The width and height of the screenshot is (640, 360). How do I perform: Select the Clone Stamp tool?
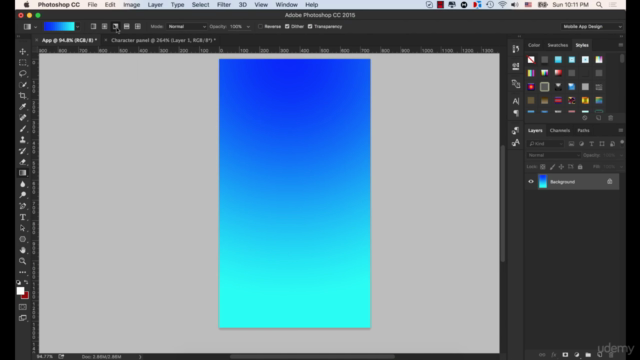[22, 140]
